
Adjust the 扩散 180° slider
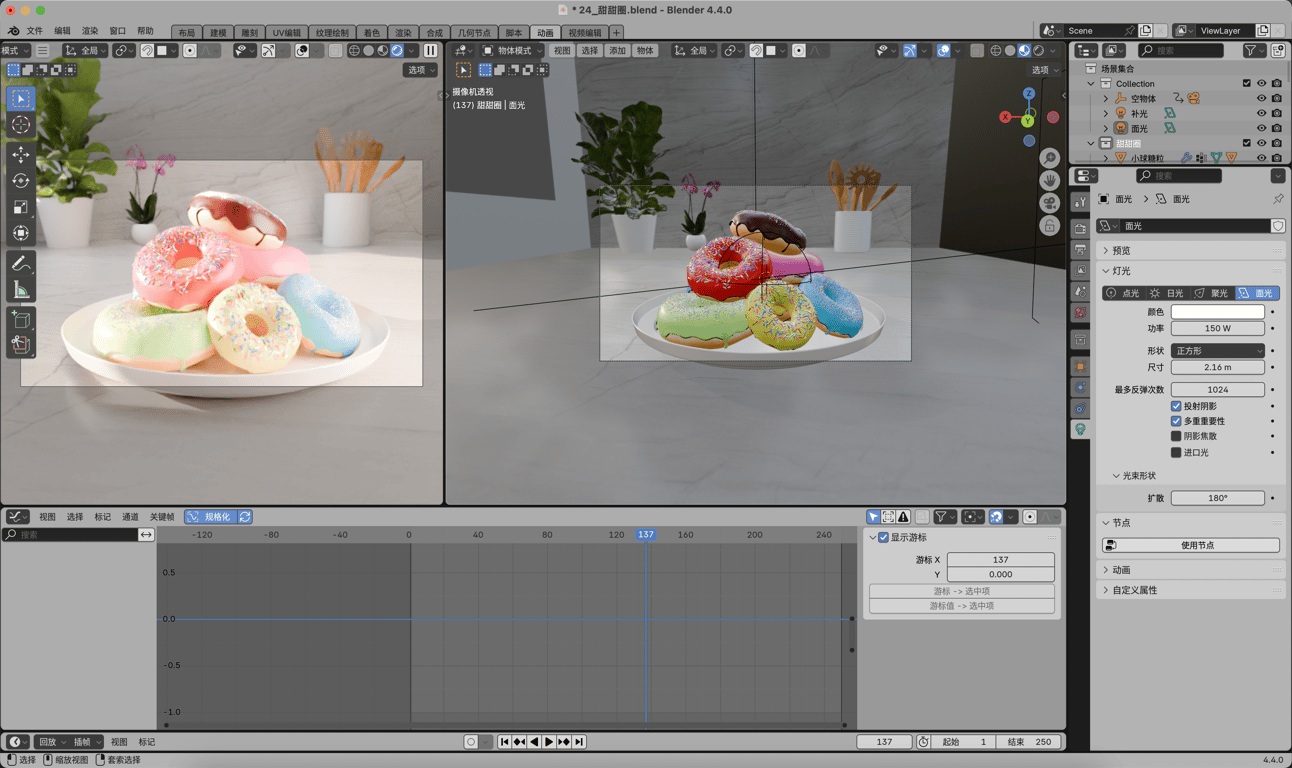[x=1217, y=498]
